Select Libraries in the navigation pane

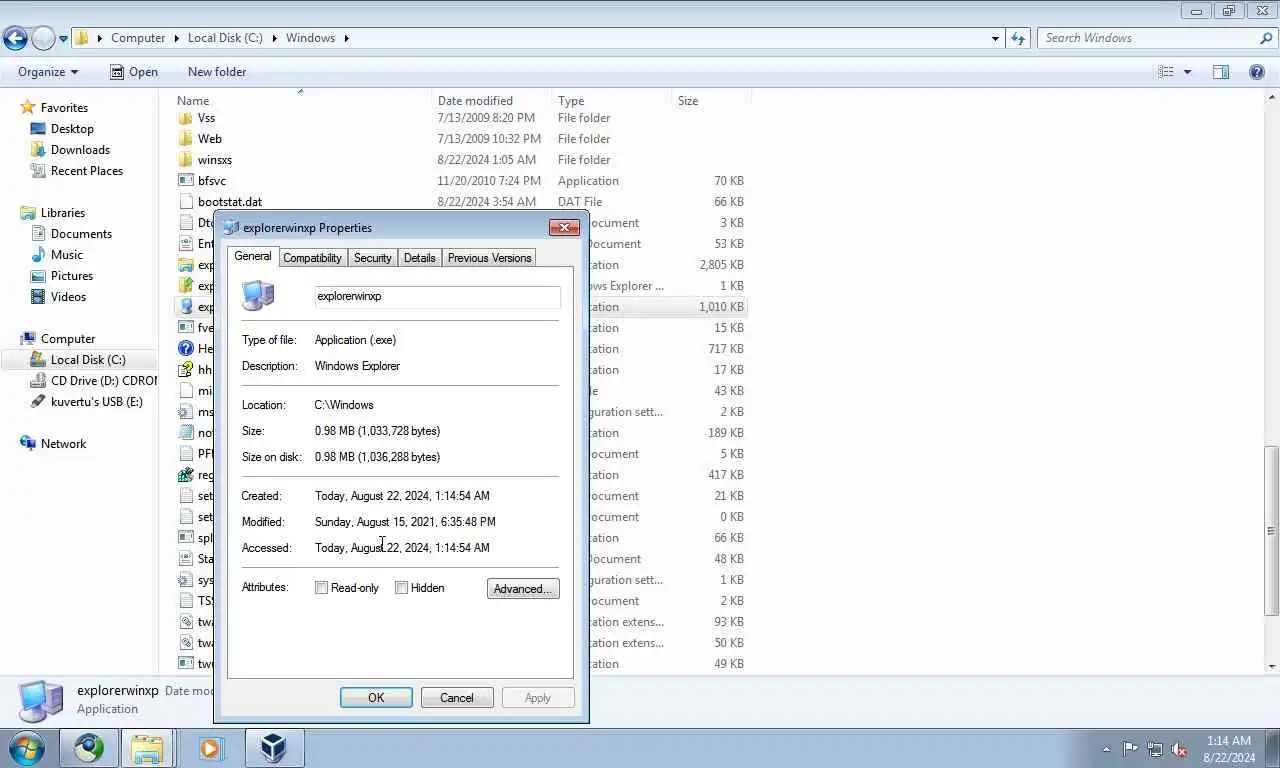(63, 213)
